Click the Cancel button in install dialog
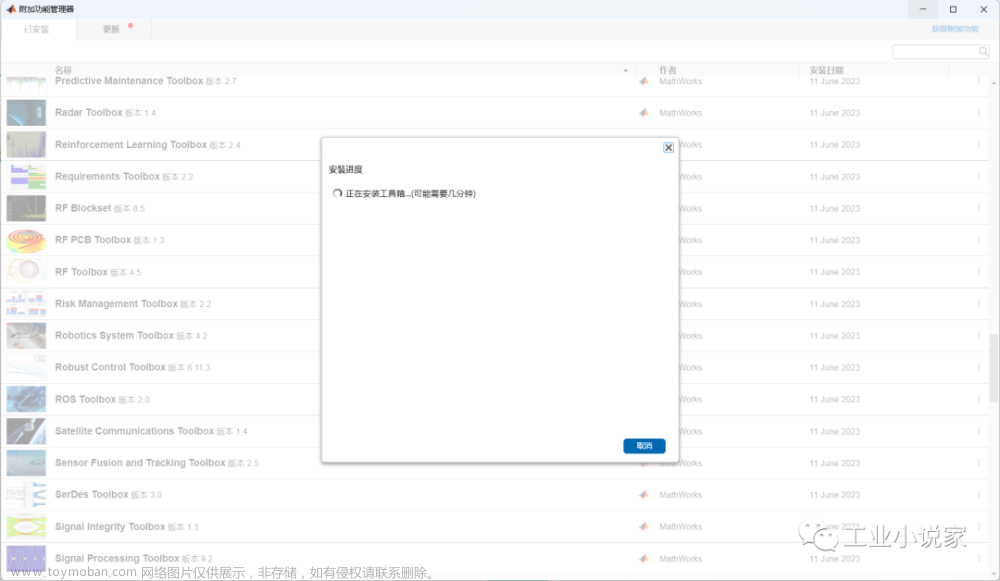 [x=644, y=446]
